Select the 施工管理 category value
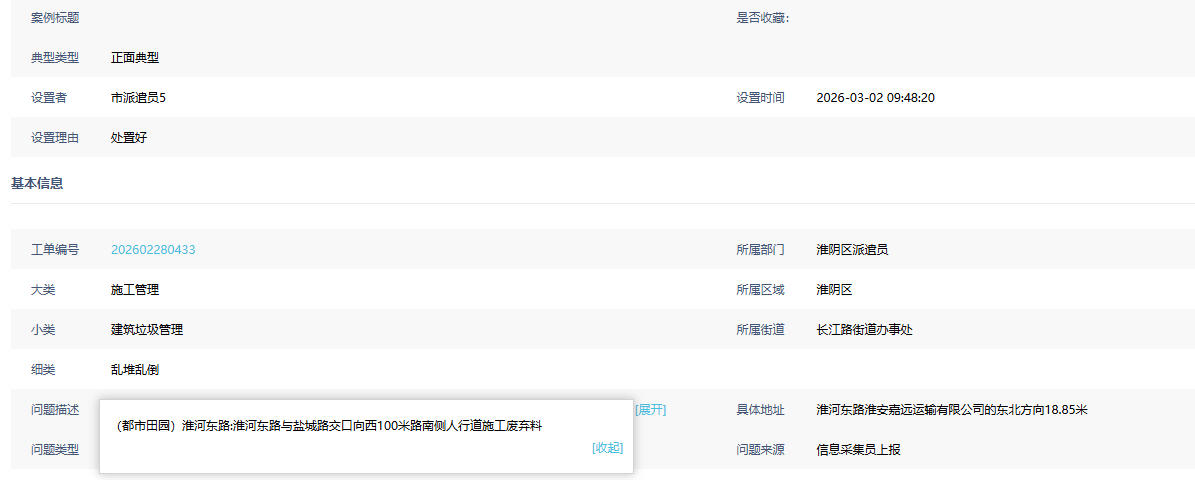 click(x=135, y=290)
